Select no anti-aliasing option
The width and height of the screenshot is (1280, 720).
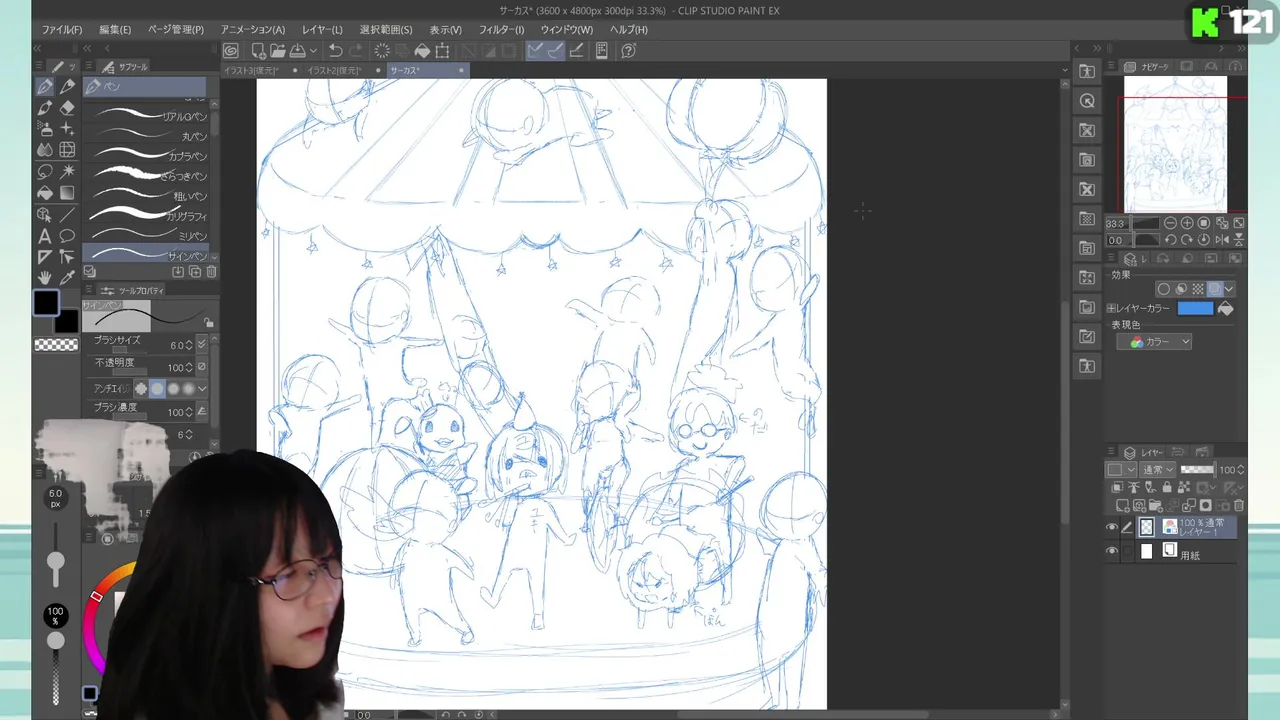click(141, 388)
